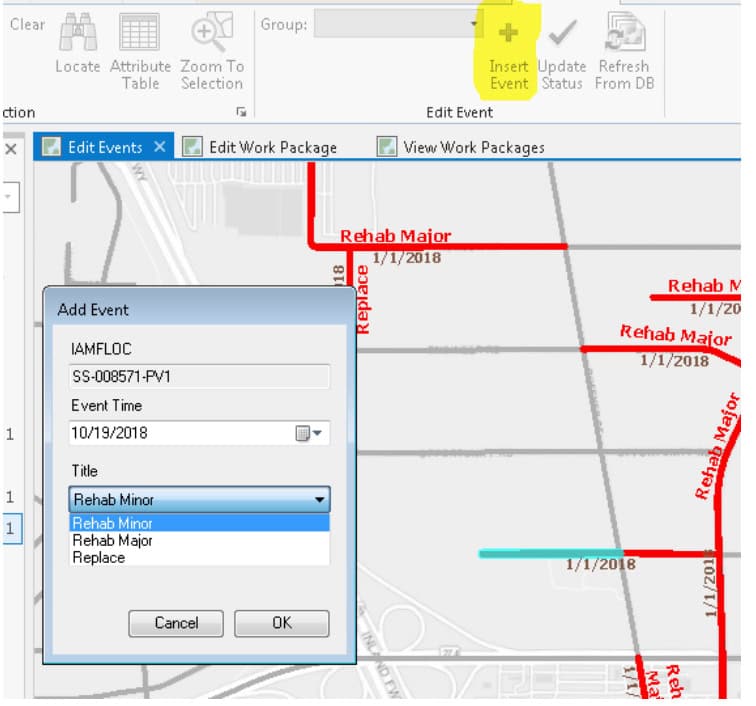Choose Rehab Major from Title list

(x=112, y=540)
